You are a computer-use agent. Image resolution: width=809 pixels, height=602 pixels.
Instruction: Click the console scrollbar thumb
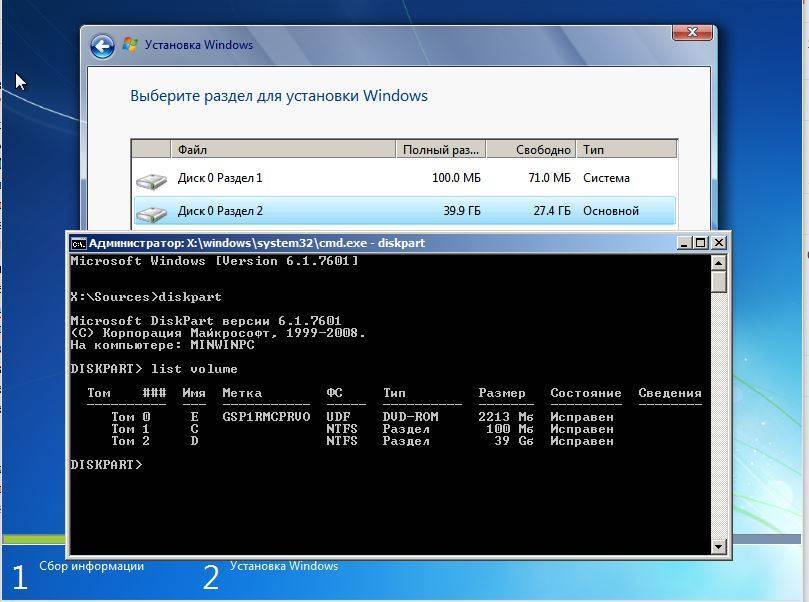[718, 281]
